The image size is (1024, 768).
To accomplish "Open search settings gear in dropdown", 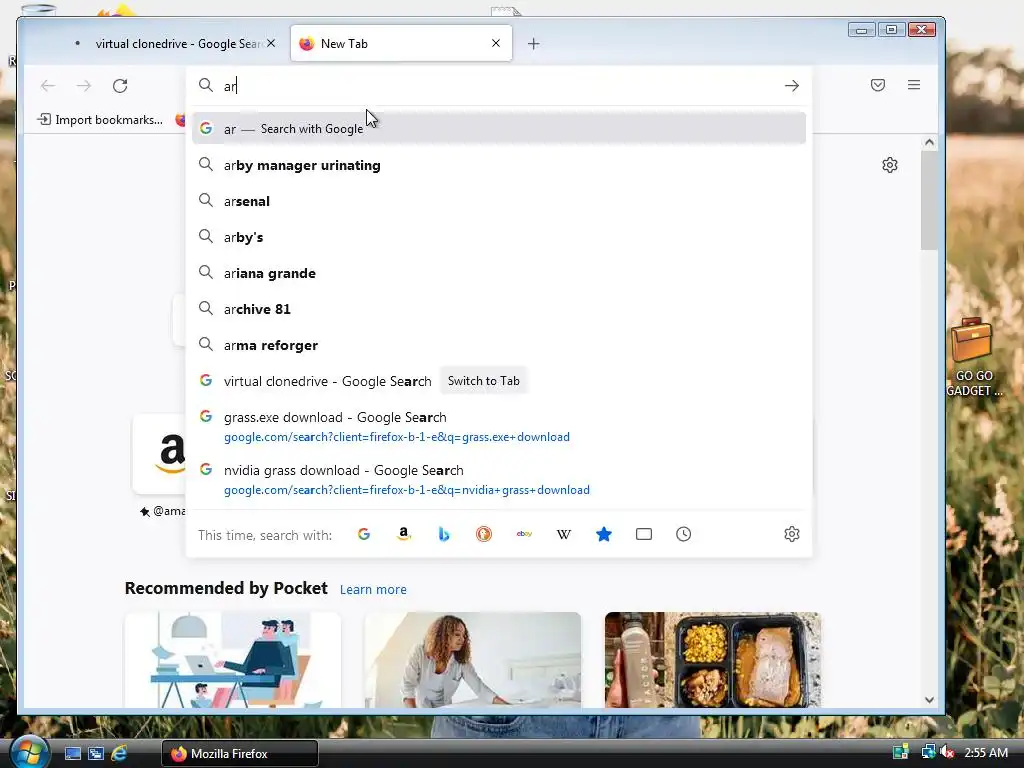I will (x=792, y=534).
